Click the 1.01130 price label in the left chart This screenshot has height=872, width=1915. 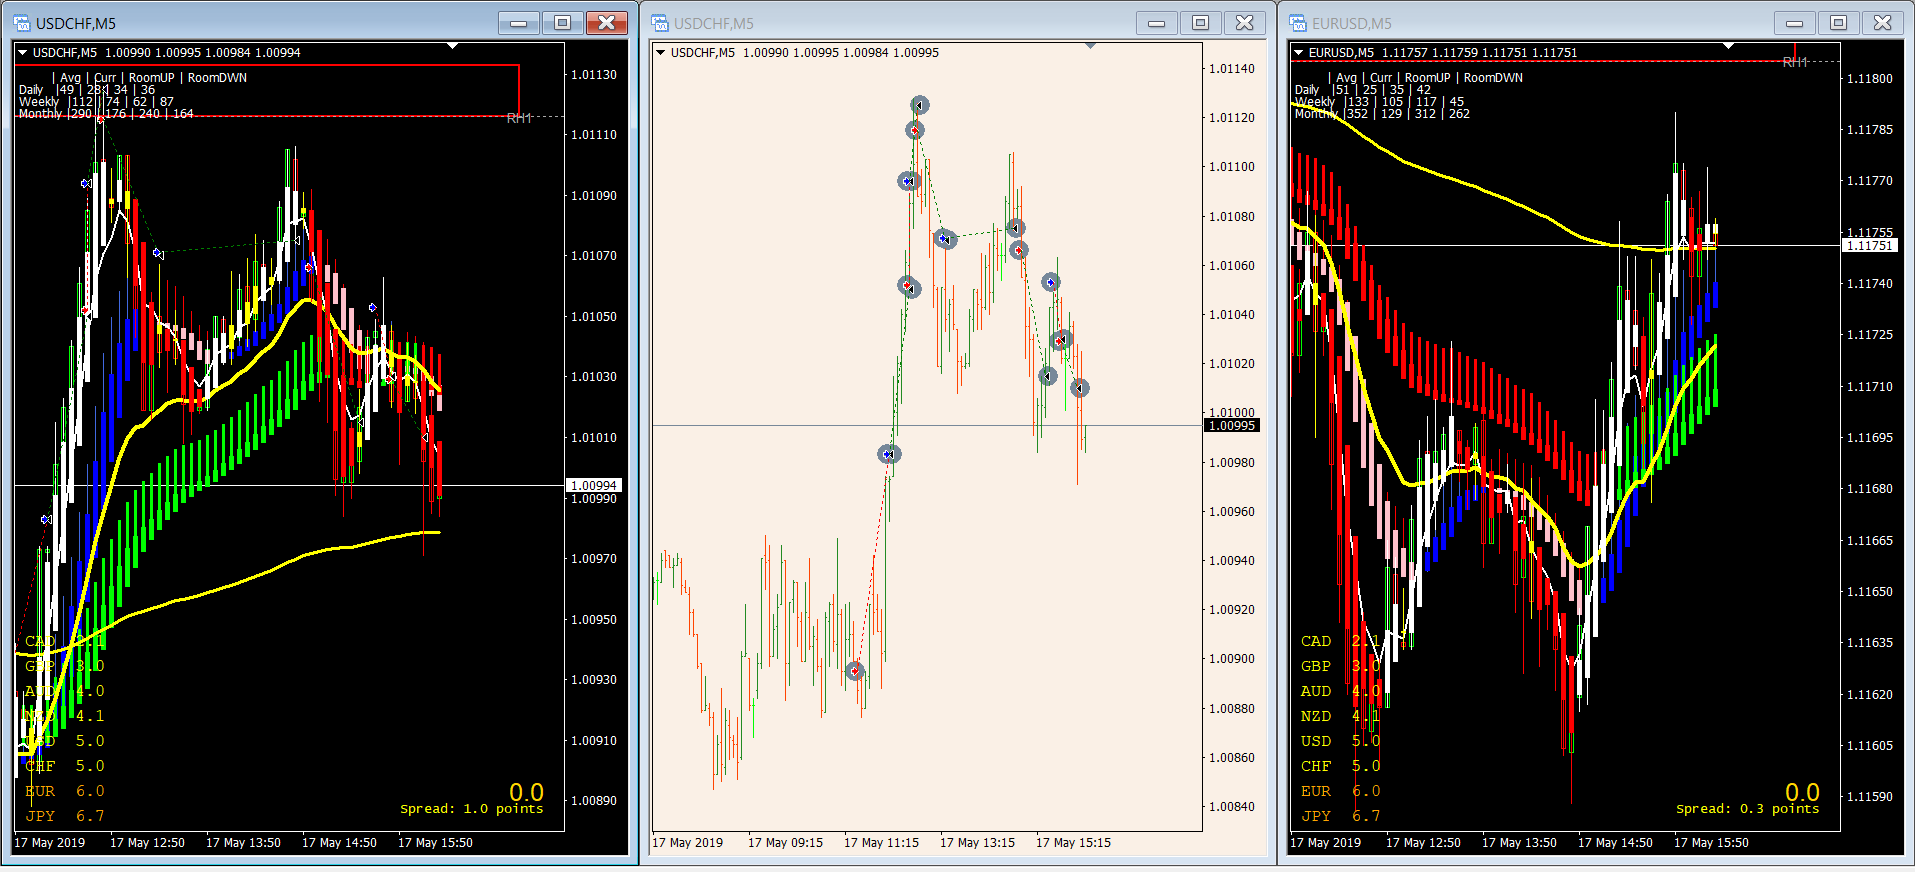[x=594, y=75]
